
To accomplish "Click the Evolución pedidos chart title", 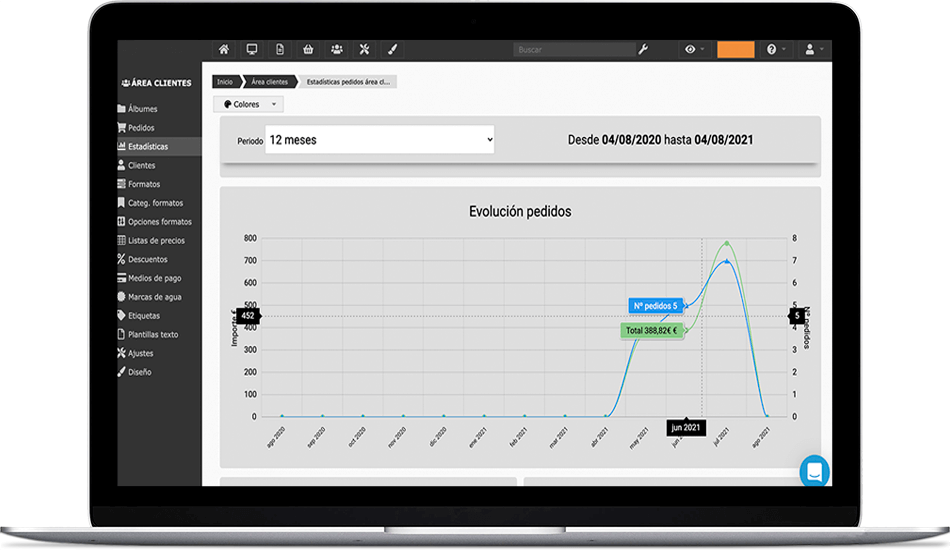I will pyautogui.click(x=520, y=212).
